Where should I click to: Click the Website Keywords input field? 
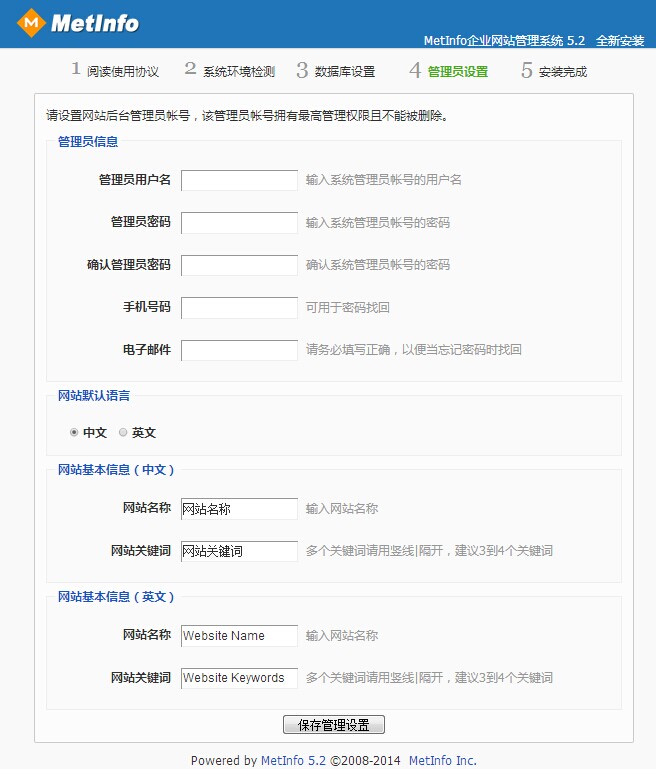[239, 678]
